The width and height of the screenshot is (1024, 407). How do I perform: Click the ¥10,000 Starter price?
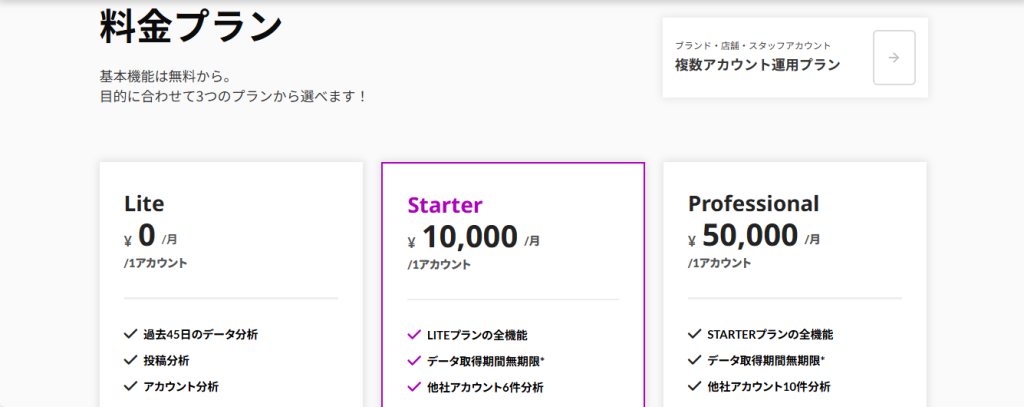coord(469,237)
